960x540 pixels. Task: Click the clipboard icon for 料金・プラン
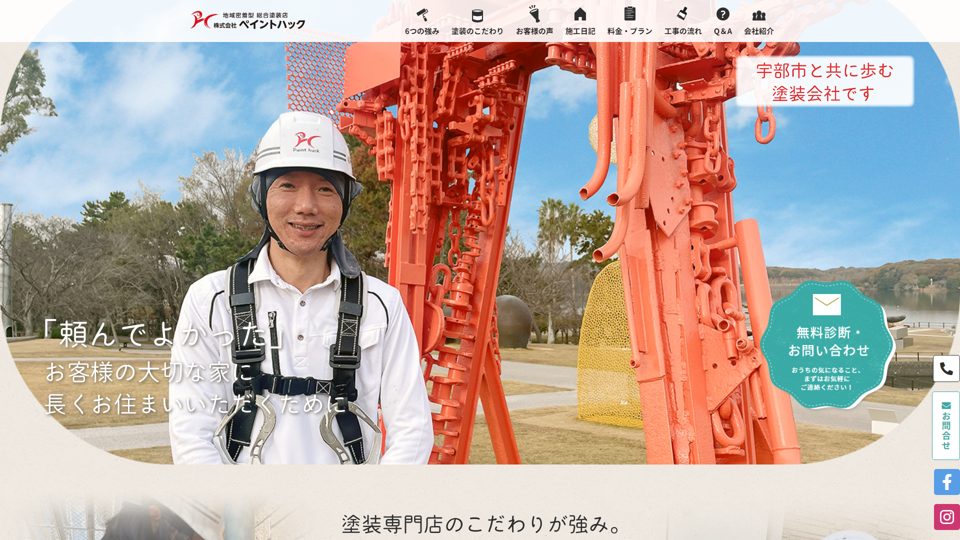[630, 14]
